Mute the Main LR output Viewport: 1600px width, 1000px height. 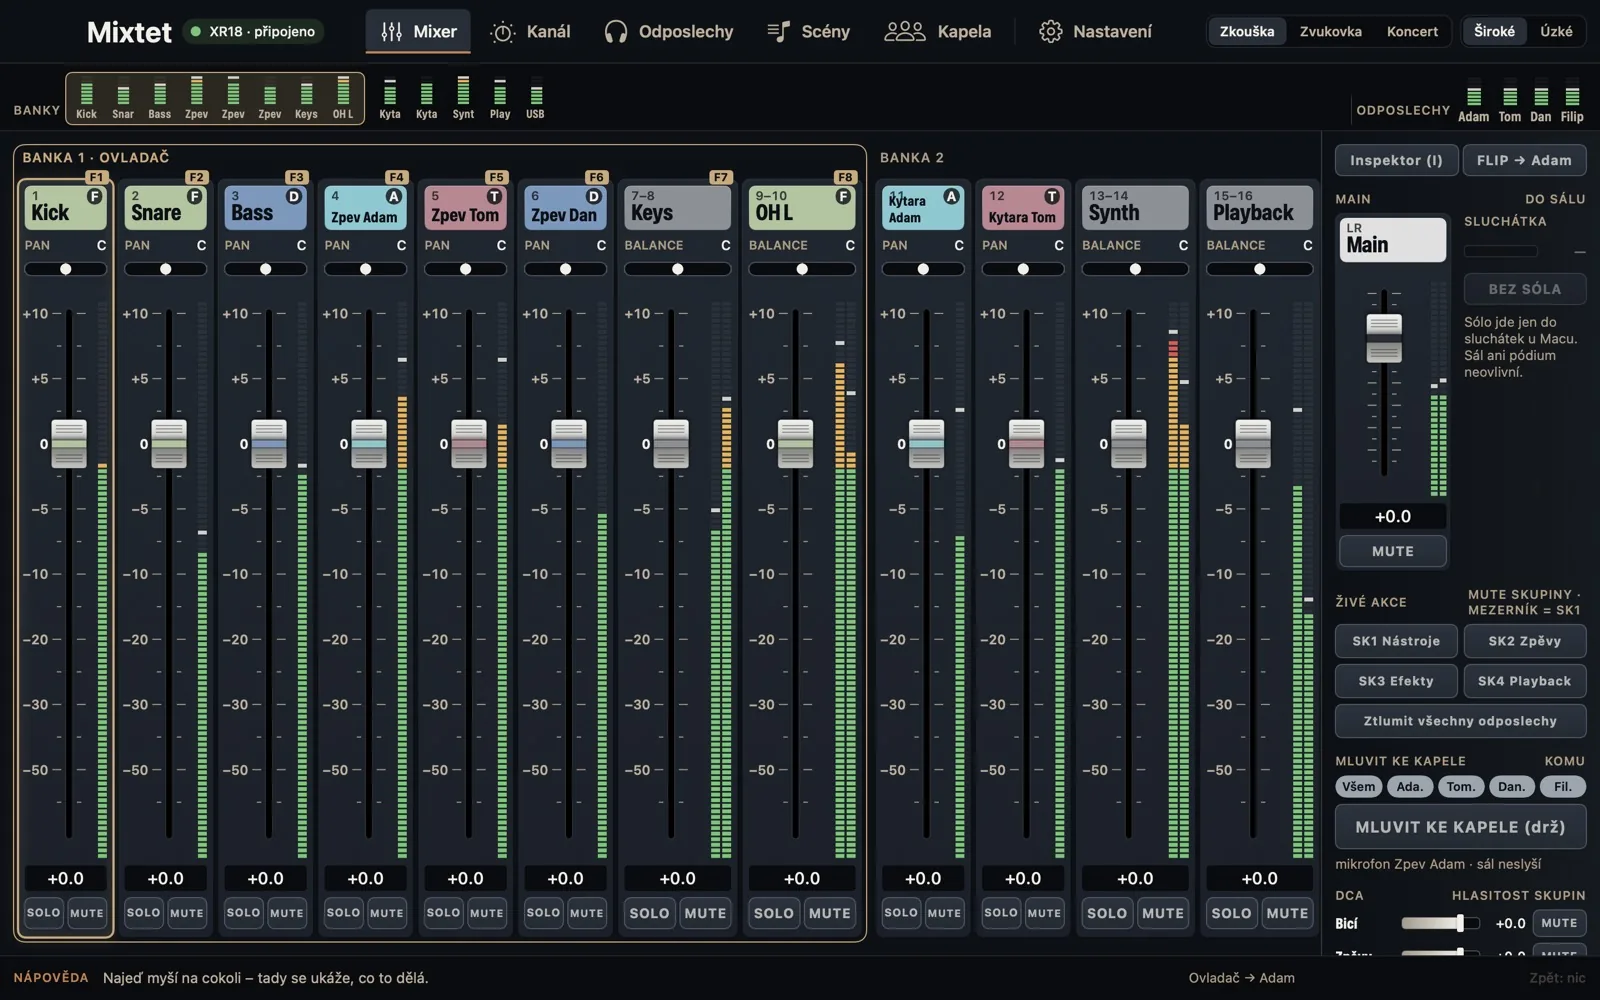click(x=1393, y=551)
